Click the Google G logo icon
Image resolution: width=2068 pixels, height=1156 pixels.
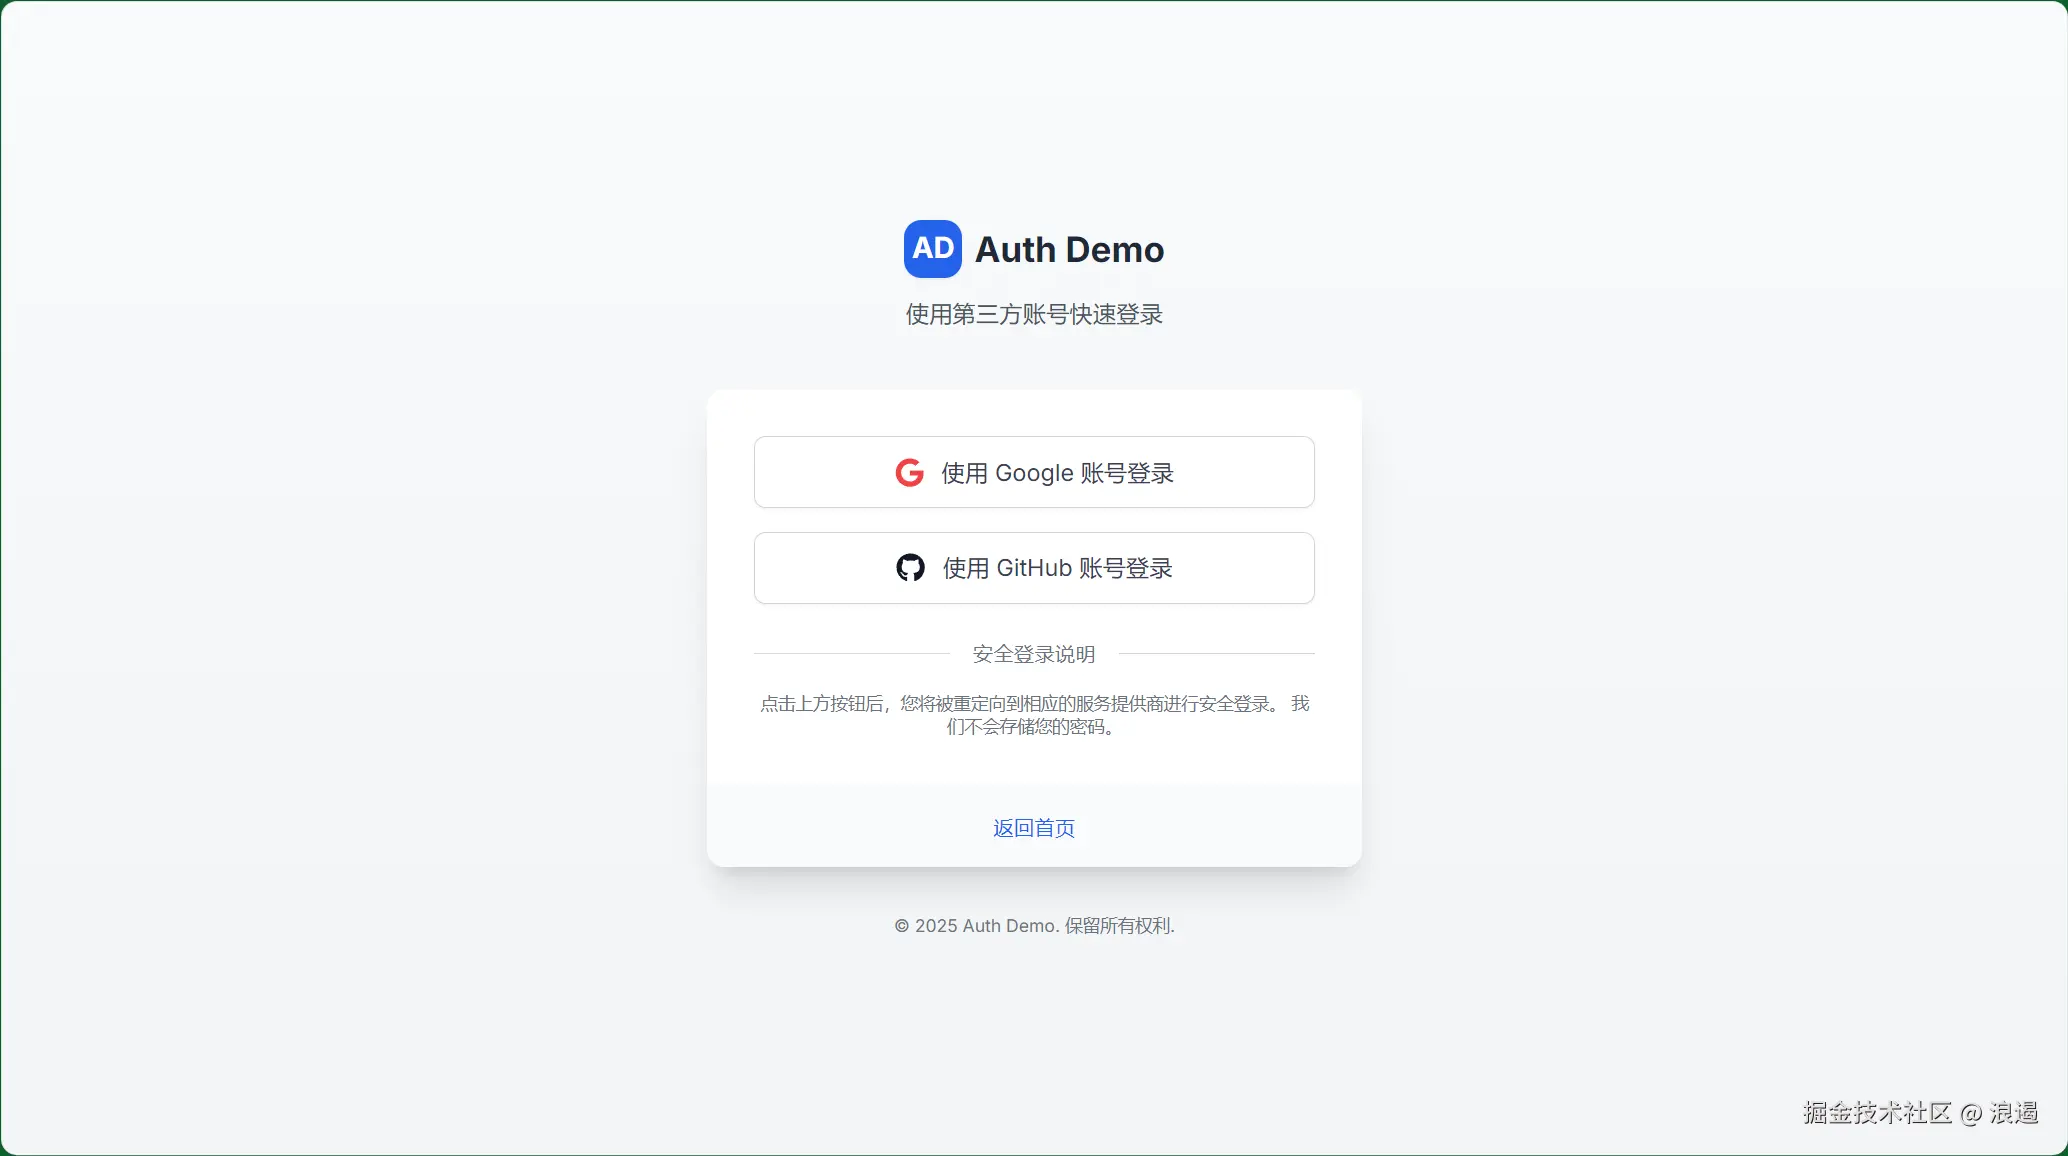[x=909, y=473]
